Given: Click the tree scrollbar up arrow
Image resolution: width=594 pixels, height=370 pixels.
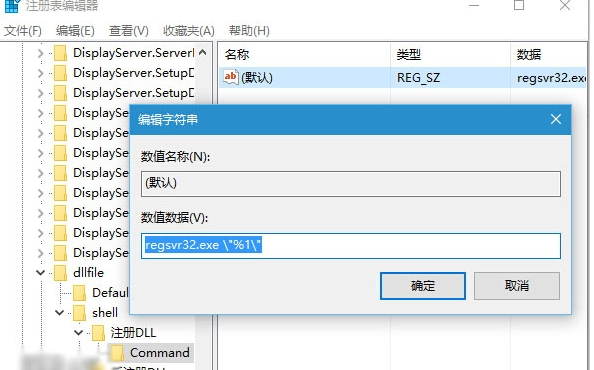Looking at the screenshot, I should pos(203,53).
